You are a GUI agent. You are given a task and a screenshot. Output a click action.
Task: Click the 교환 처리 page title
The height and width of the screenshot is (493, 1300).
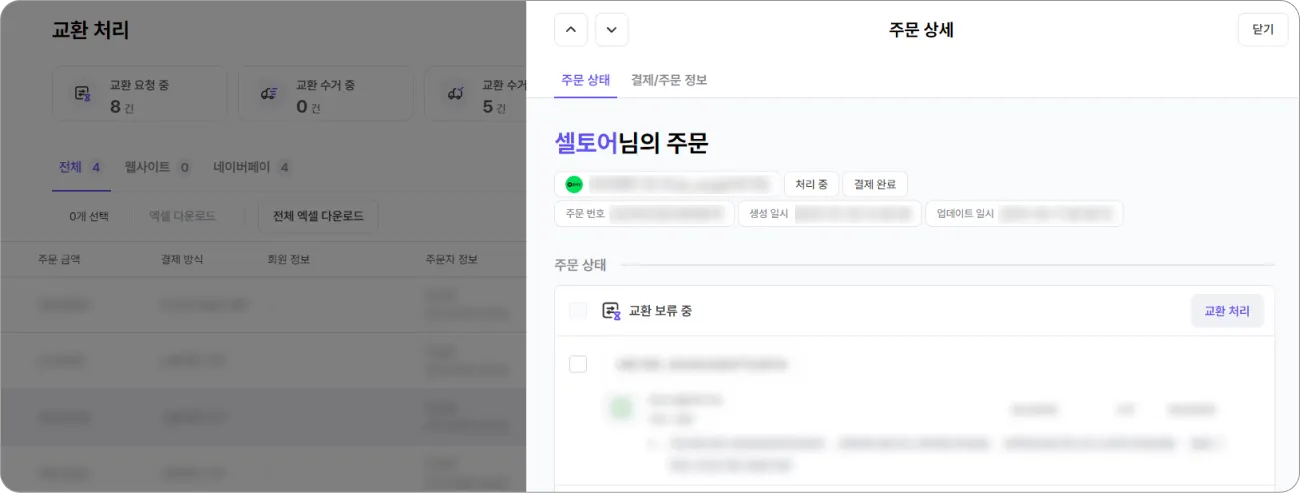[x=91, y=30]
